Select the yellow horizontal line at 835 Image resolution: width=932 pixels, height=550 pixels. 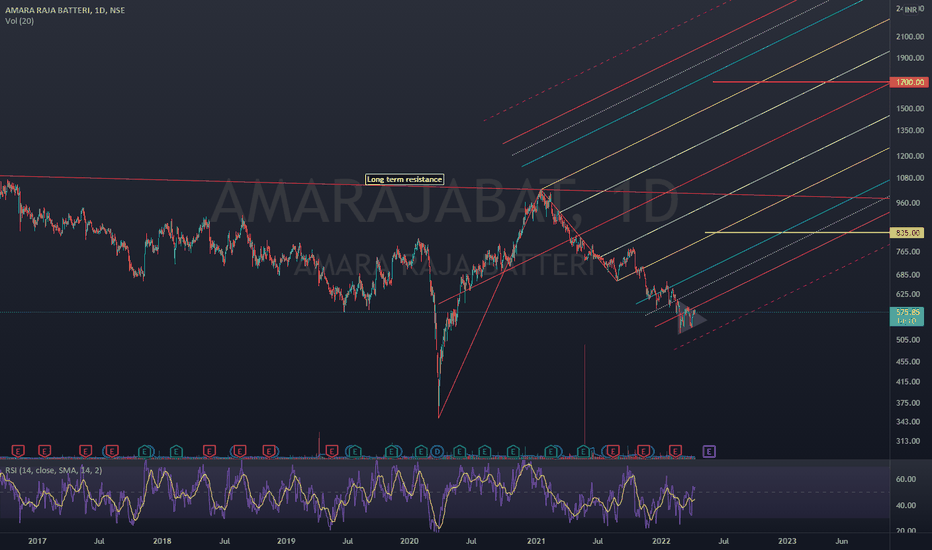797,232
